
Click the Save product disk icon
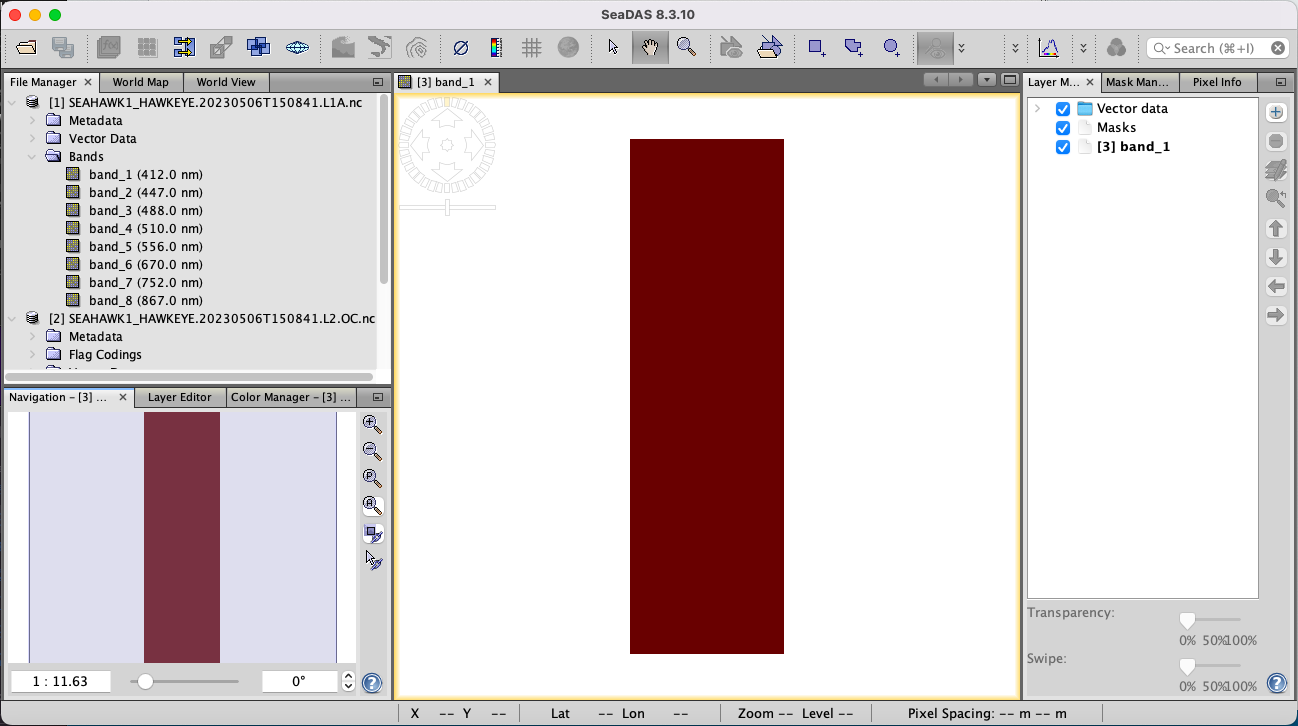click(x=63, y=47)
